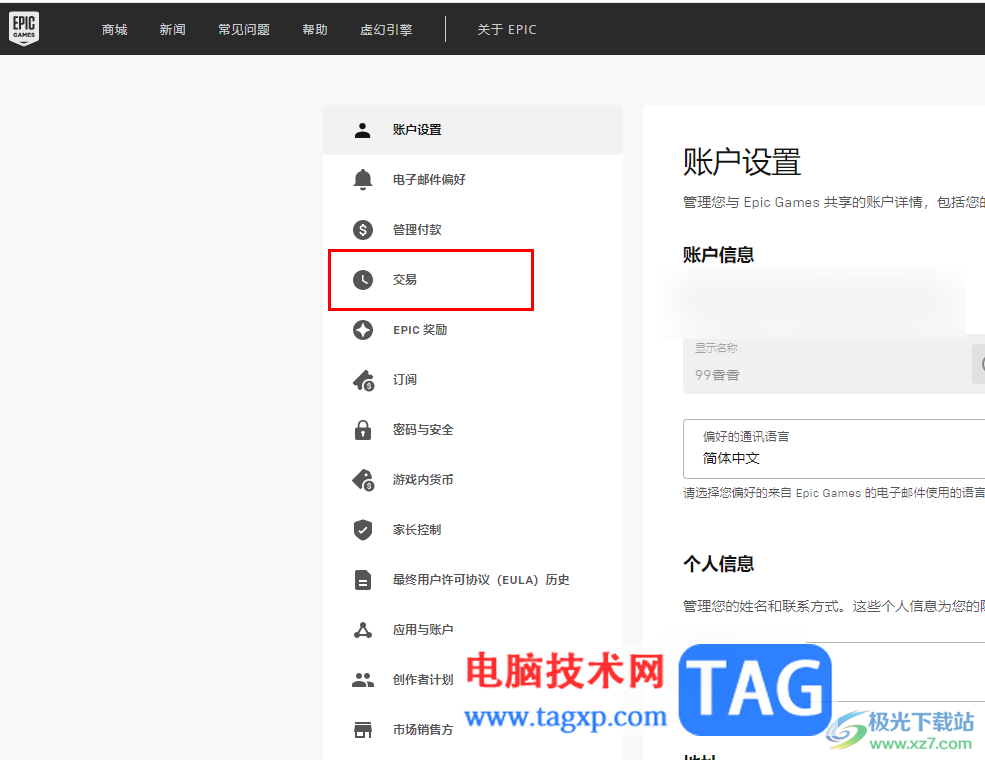This screenshot has height=760, width=985.
Task: Go to the EPIC 奖励 section
Action: pyautogui.click(x=473, y=330)
